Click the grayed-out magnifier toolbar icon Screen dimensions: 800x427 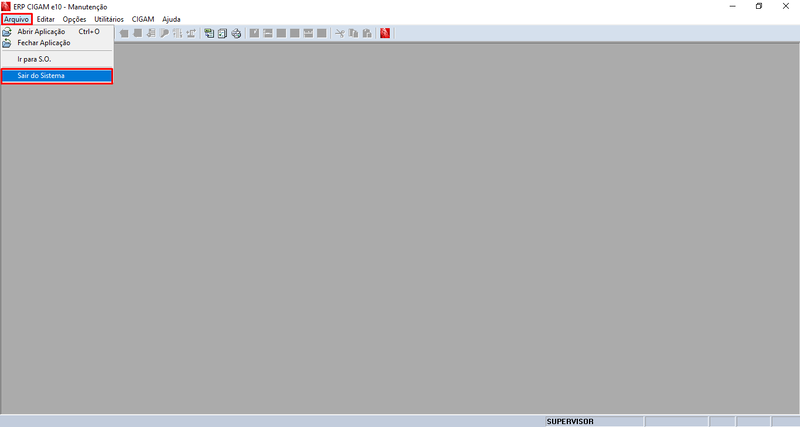(x=164, y=34)
